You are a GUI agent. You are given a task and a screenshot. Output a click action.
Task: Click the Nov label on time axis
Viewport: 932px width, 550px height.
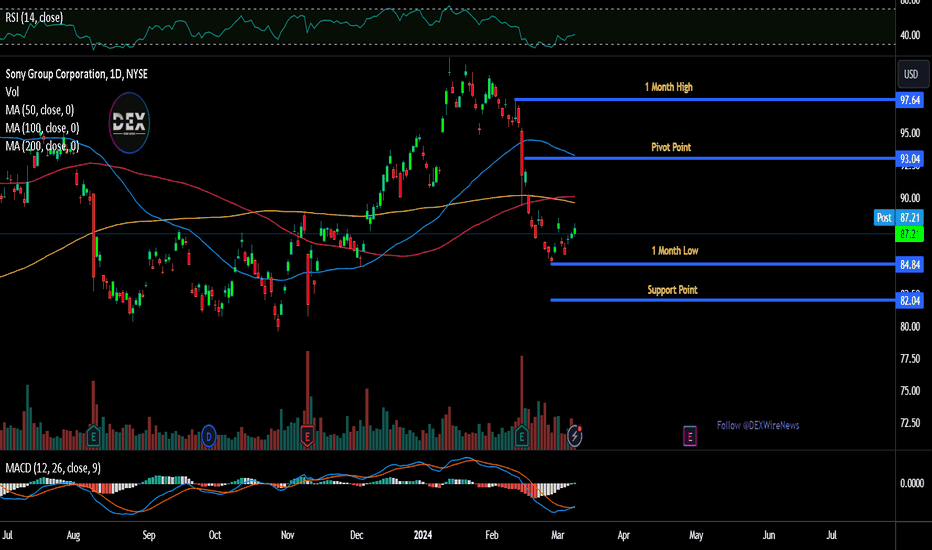click(287, 535)
